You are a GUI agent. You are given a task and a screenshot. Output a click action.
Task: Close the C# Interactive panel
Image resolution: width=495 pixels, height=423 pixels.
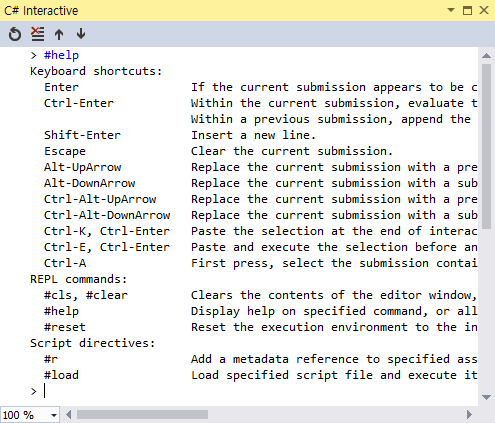[x=484, y=10]
